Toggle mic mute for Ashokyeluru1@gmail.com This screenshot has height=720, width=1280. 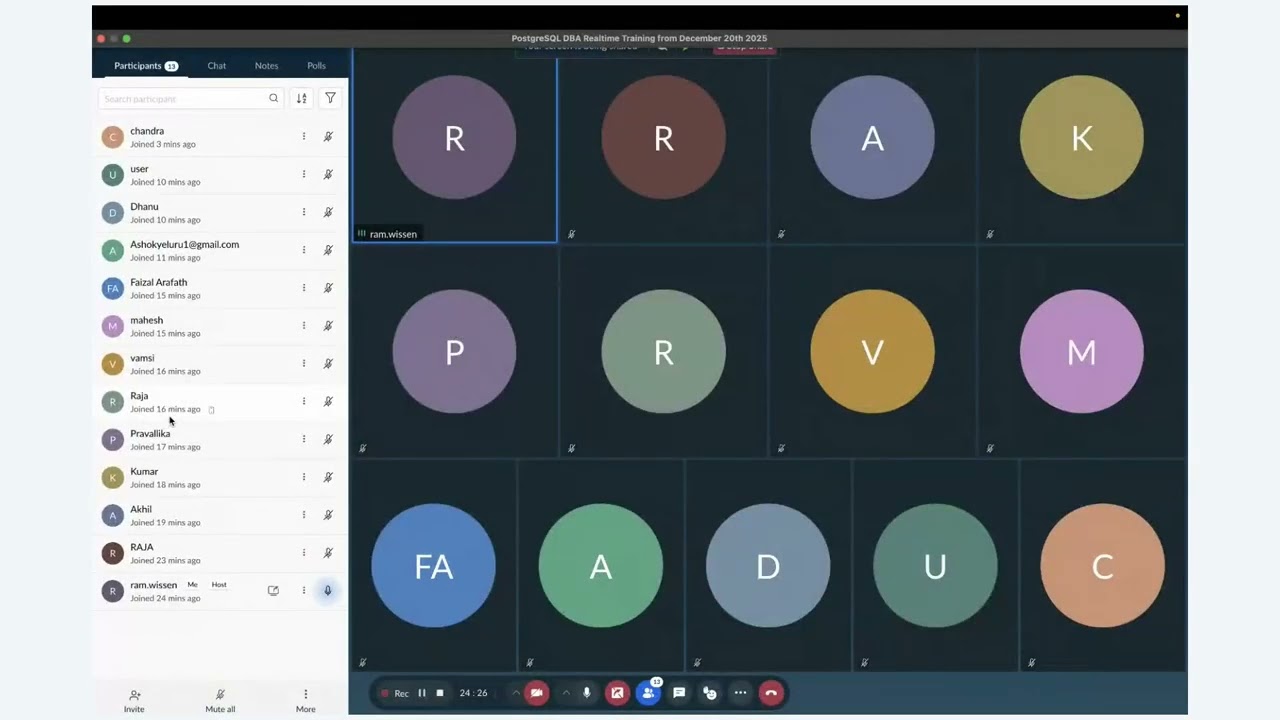coord(328,250)
